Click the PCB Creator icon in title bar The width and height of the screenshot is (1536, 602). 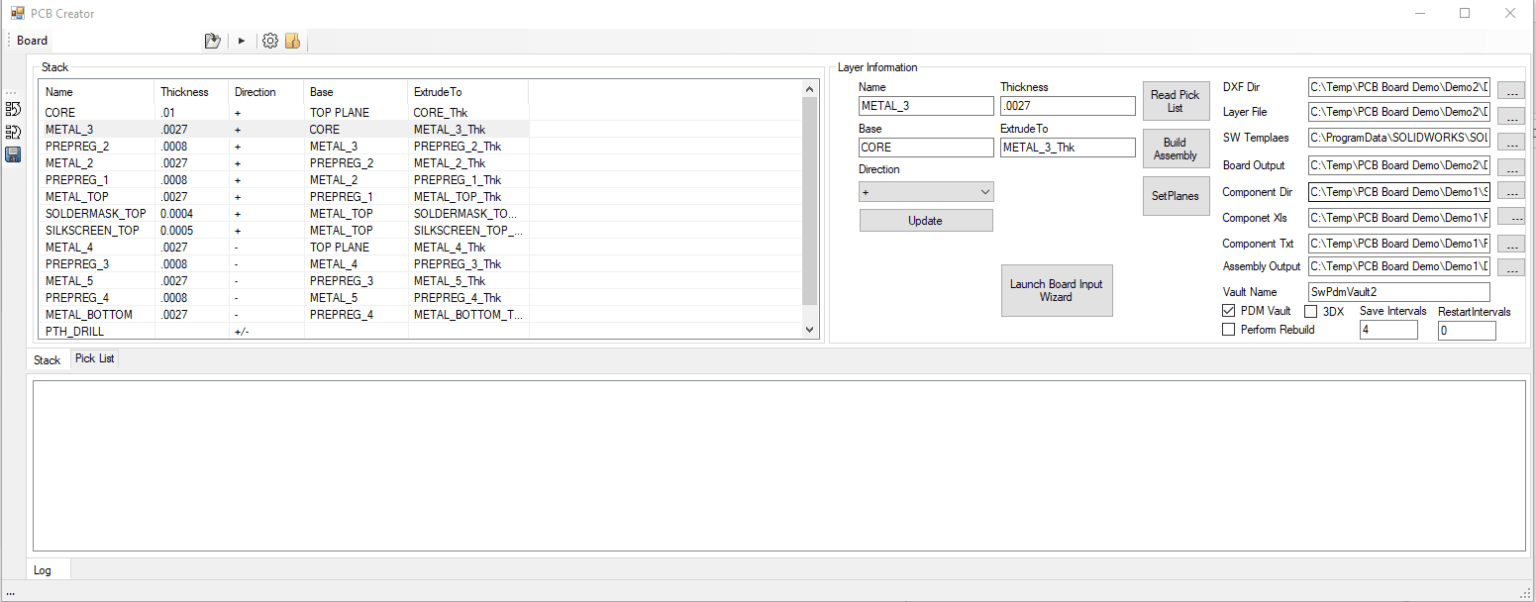pos(17,13)
